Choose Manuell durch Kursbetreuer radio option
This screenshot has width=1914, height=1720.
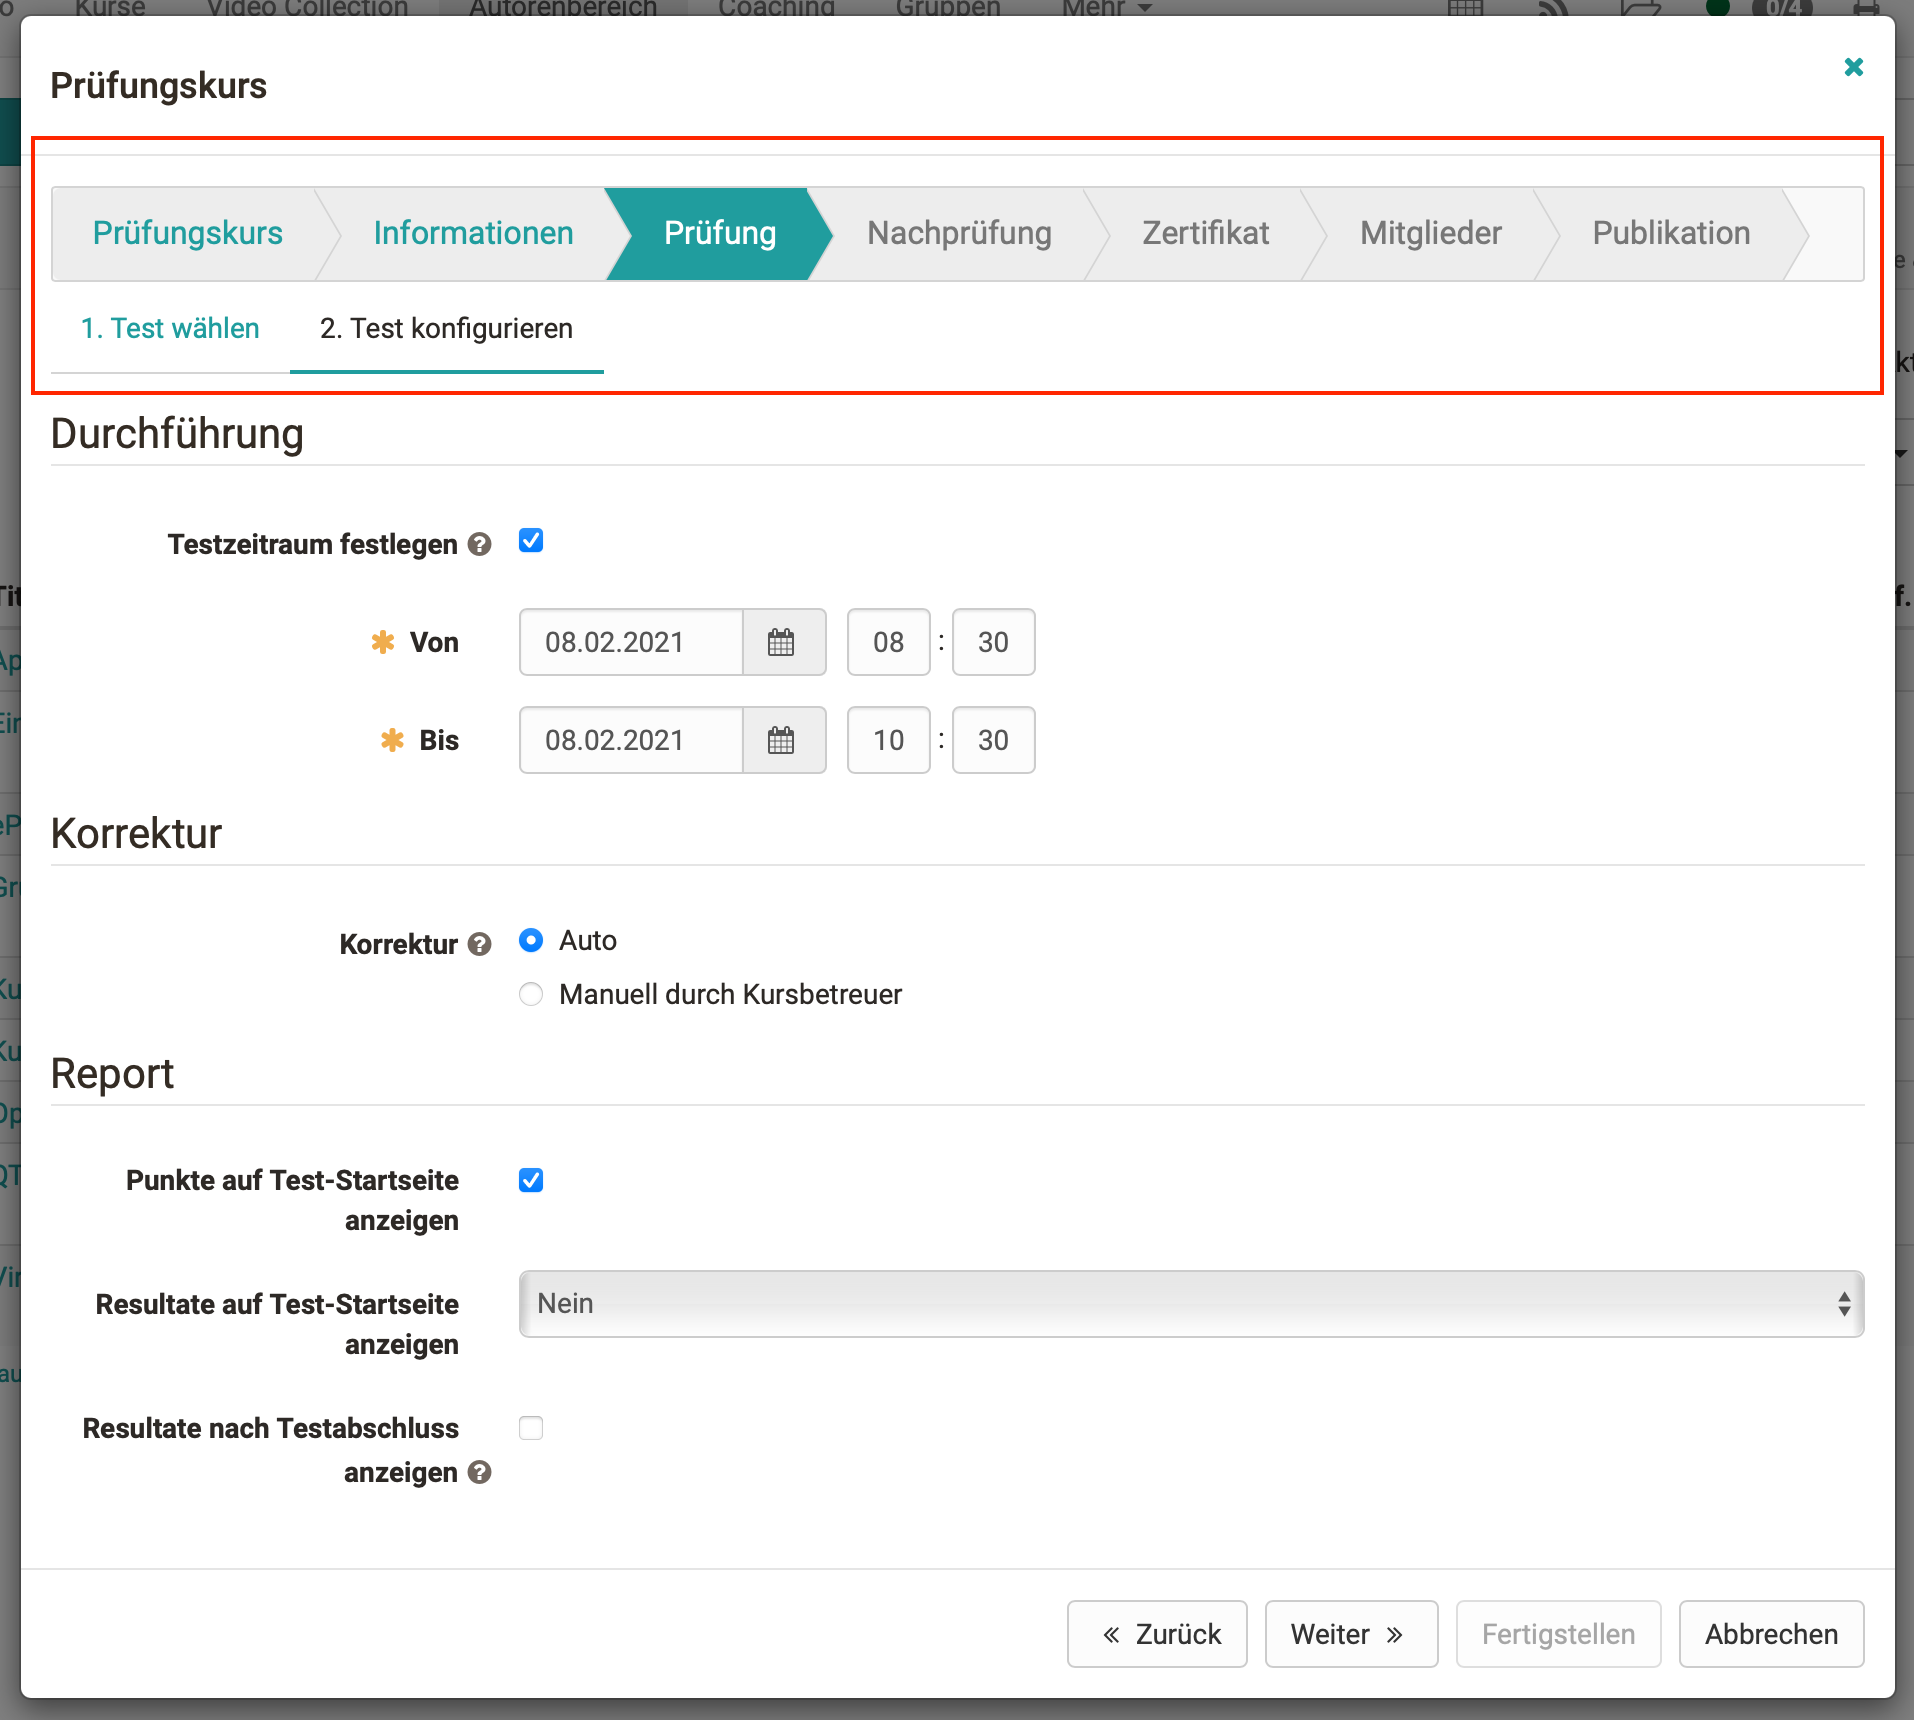point(531,994)
